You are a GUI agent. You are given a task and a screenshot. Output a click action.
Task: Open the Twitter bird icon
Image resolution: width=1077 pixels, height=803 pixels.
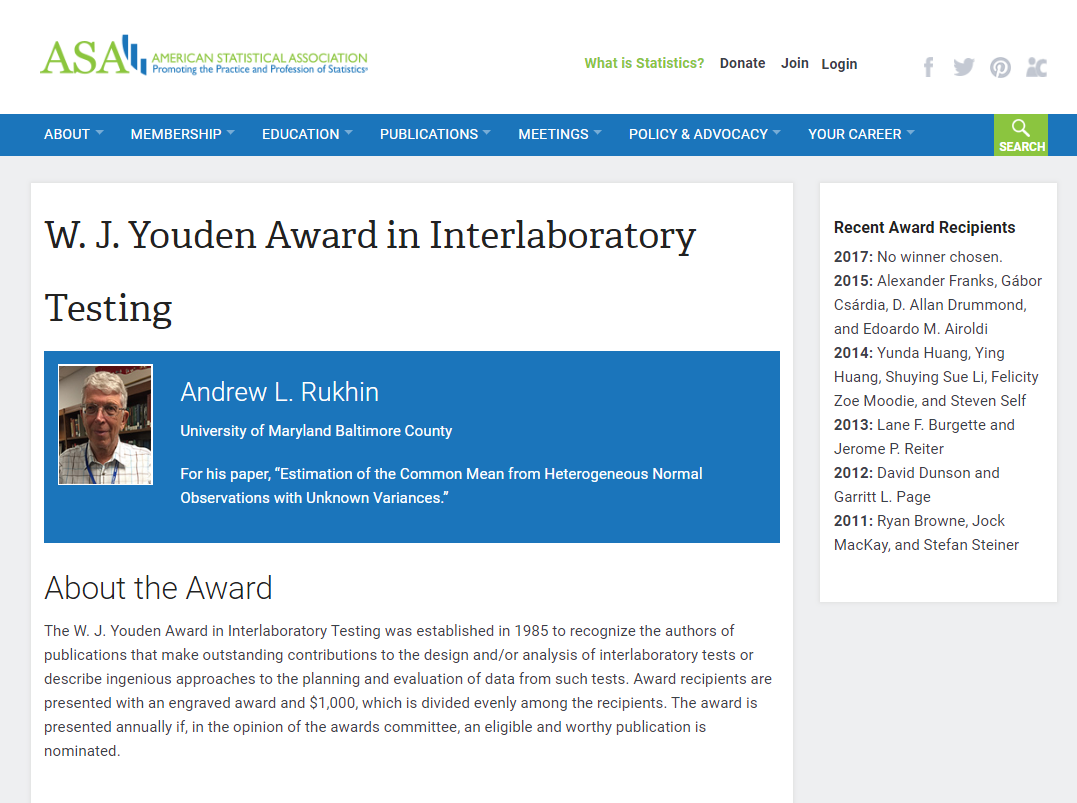point(963,67)
